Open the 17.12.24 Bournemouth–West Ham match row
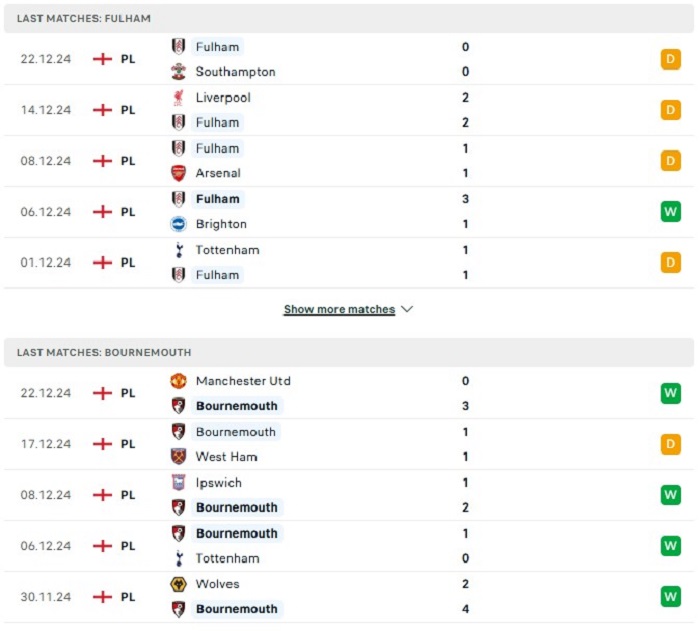 coord(349,444)
